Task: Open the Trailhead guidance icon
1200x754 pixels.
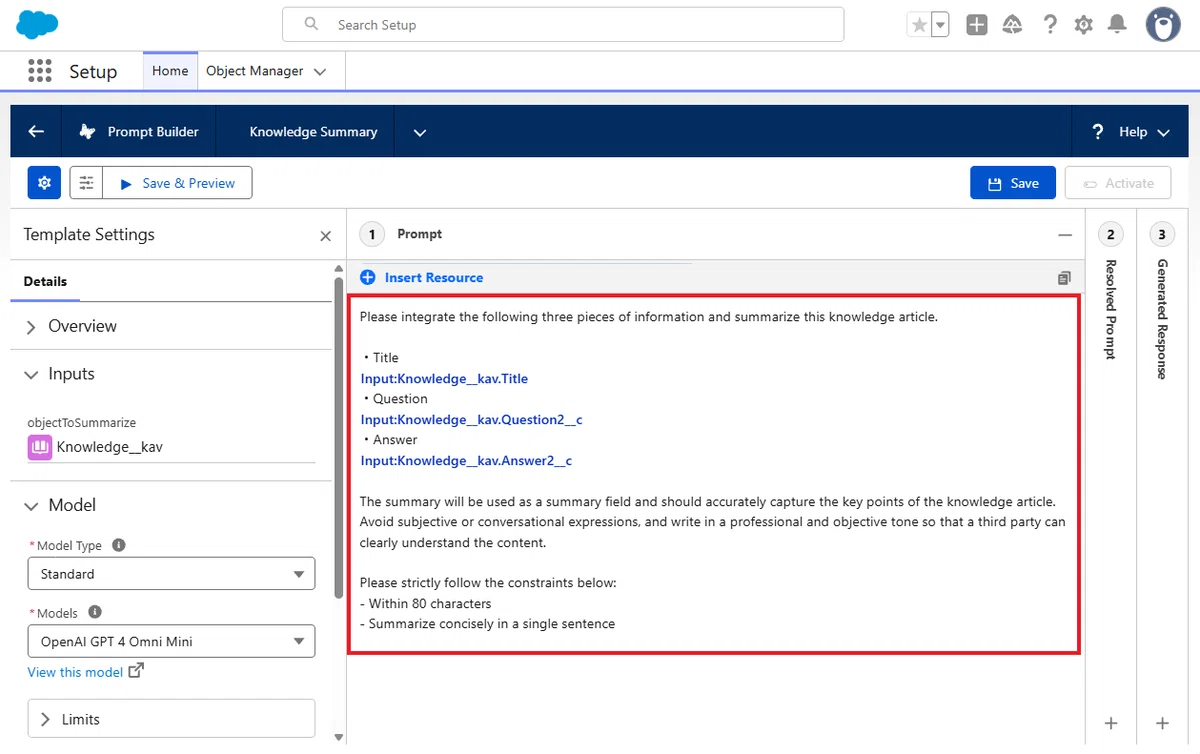Action: 1012,25
